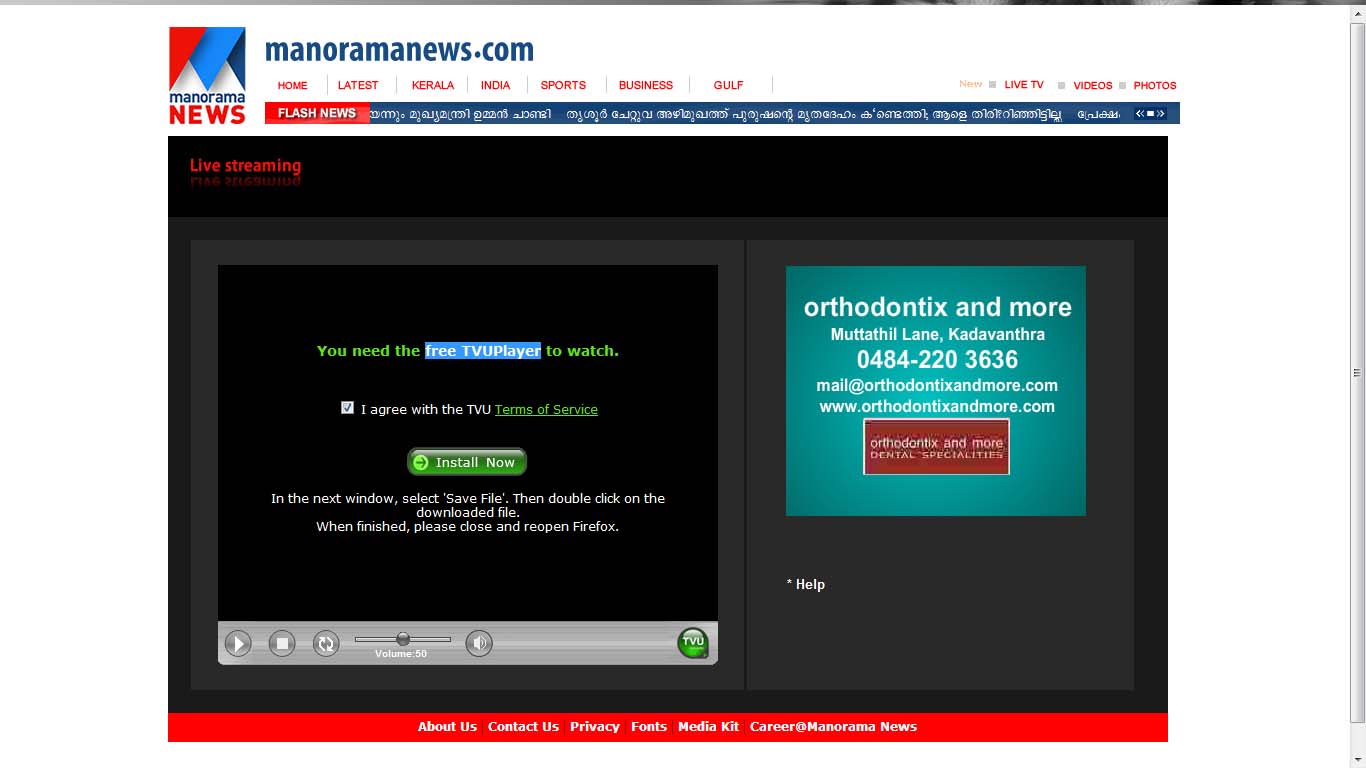Open the GULF section
The height and width of the screenshot is (768, 1366).
[728, 85]
